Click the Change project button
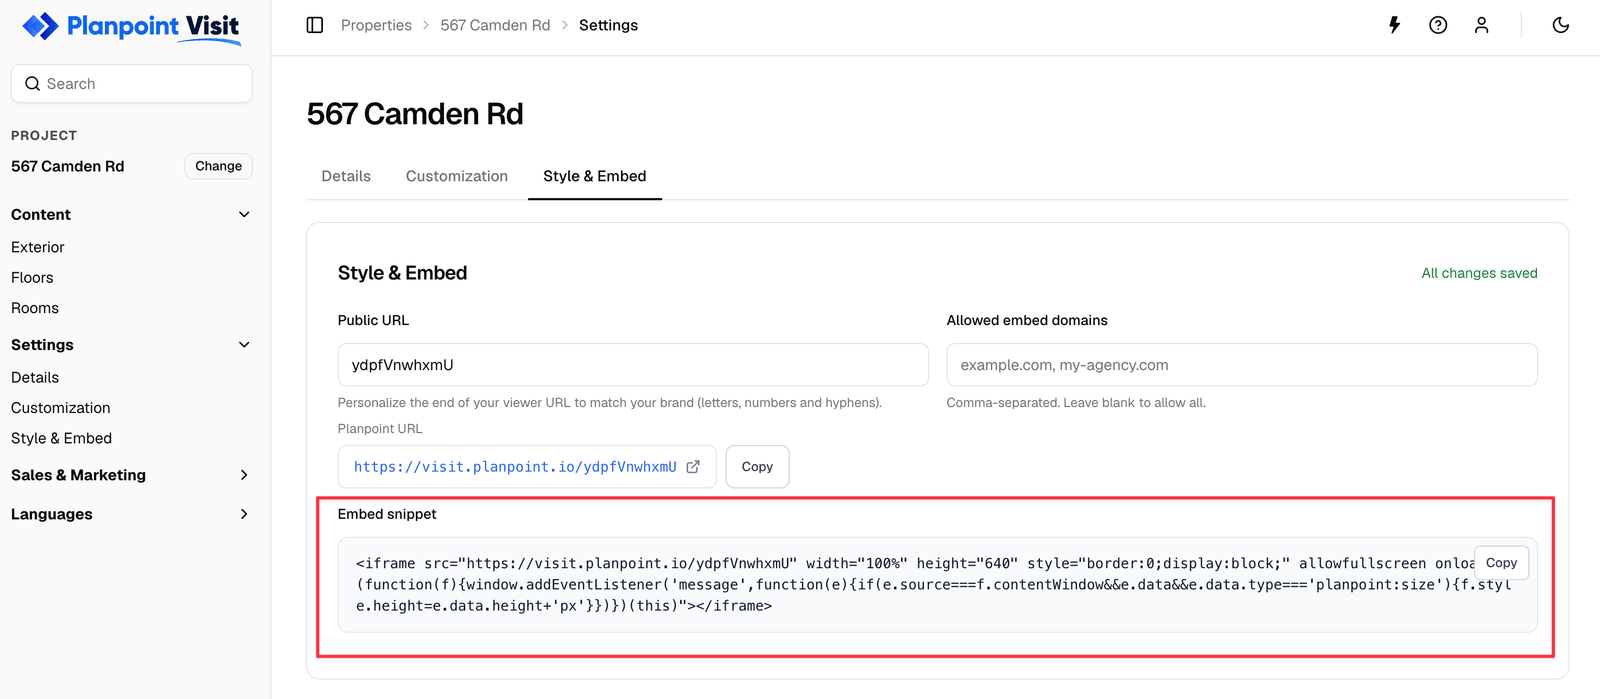1600x699 pixels. (x=219, y=166)
